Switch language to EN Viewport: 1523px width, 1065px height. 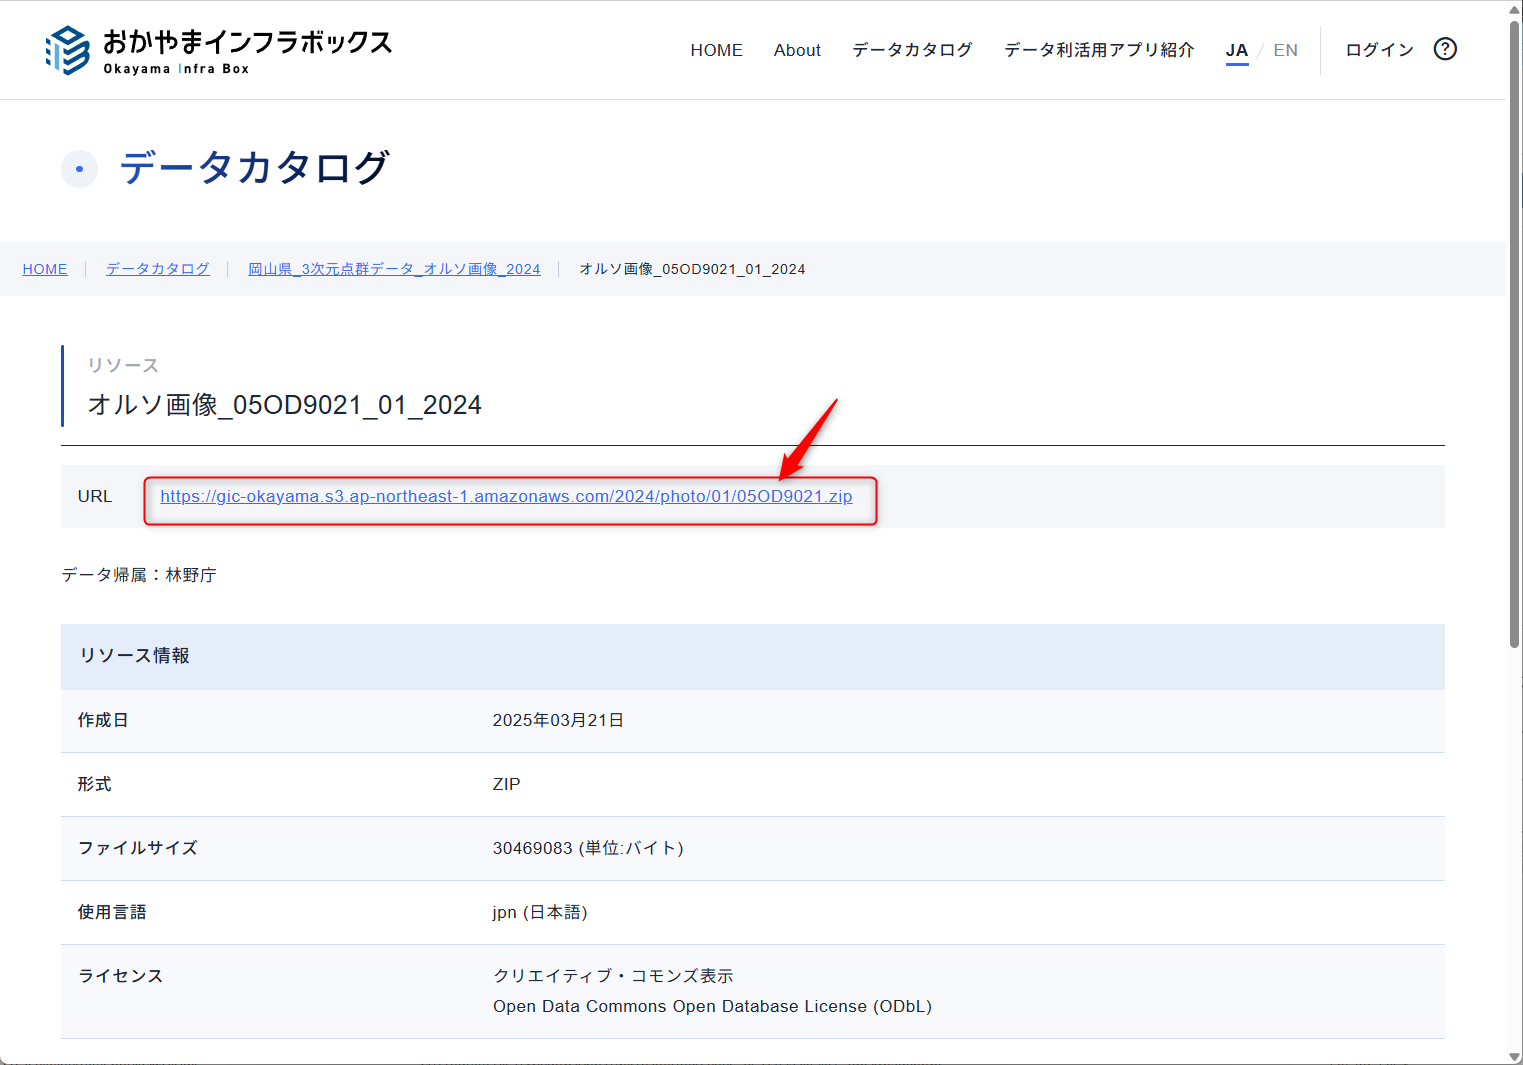[1285, 50]
